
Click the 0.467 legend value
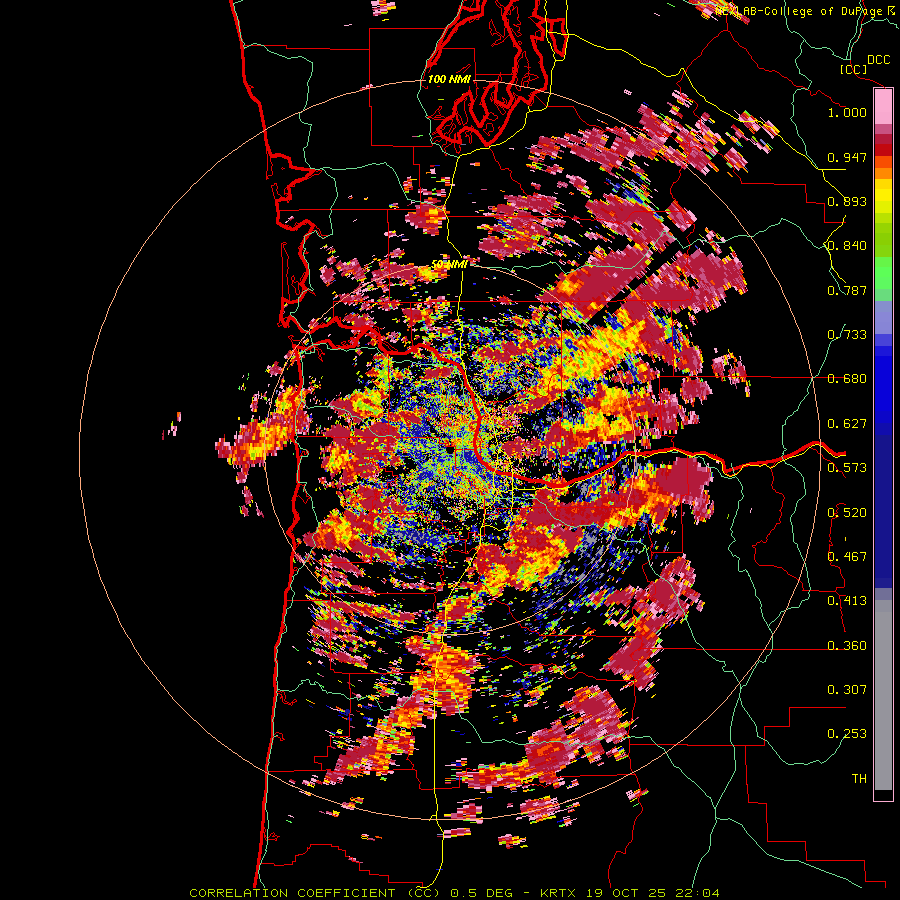click(x=847, y=557)
